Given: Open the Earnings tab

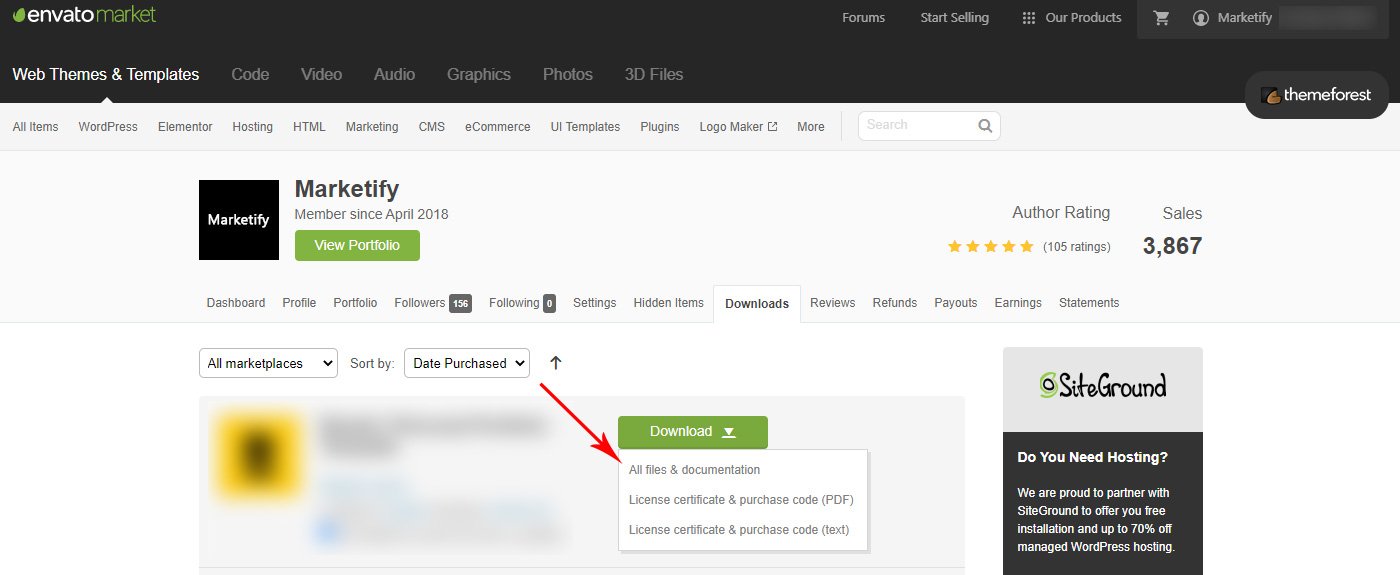Looking at the screenshot, I should [1017, 303].
